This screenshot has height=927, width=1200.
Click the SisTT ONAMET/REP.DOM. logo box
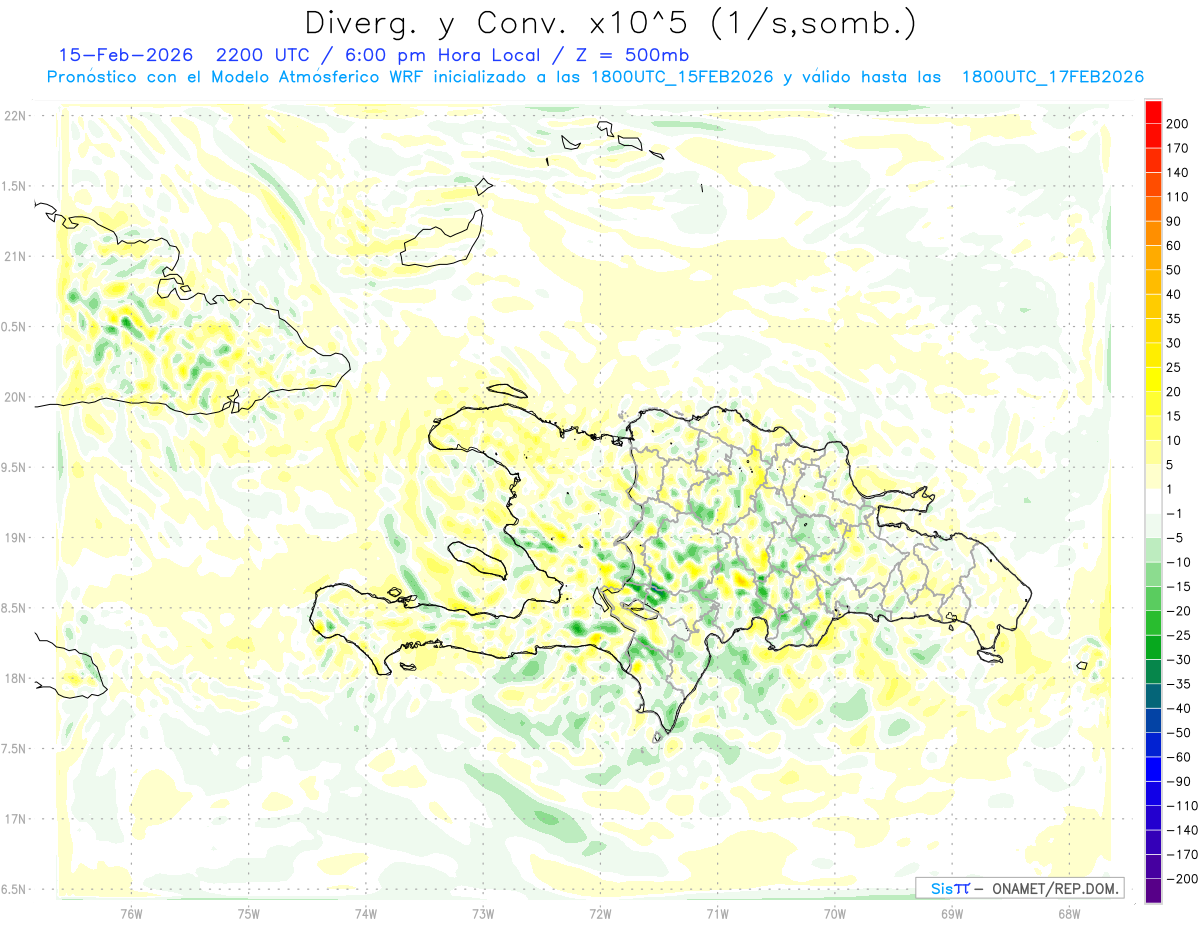tap(1020, 888)
